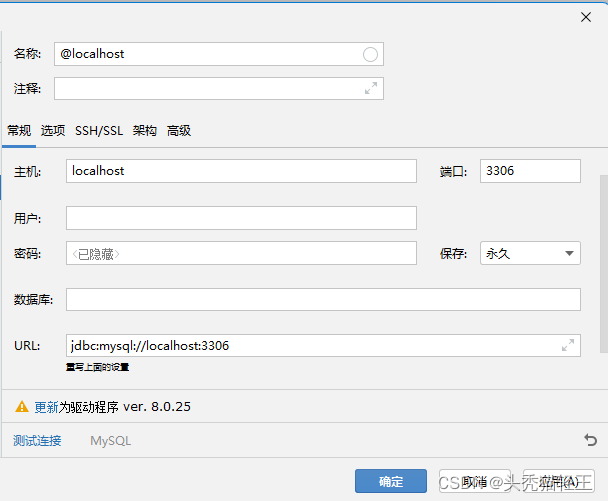Screen dimensions: 608x501
Task: Click the 测试连接 test connection link
Action: [x=37, y=441]
